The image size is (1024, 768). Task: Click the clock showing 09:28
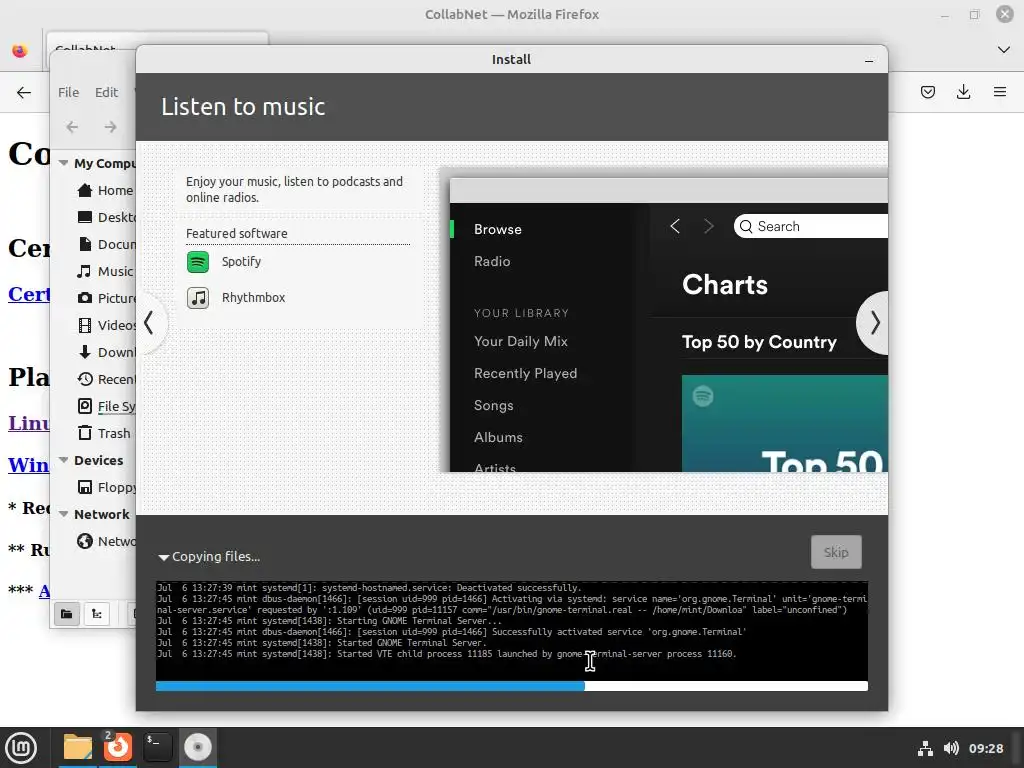pyautogui.click(x=986, y=748)
